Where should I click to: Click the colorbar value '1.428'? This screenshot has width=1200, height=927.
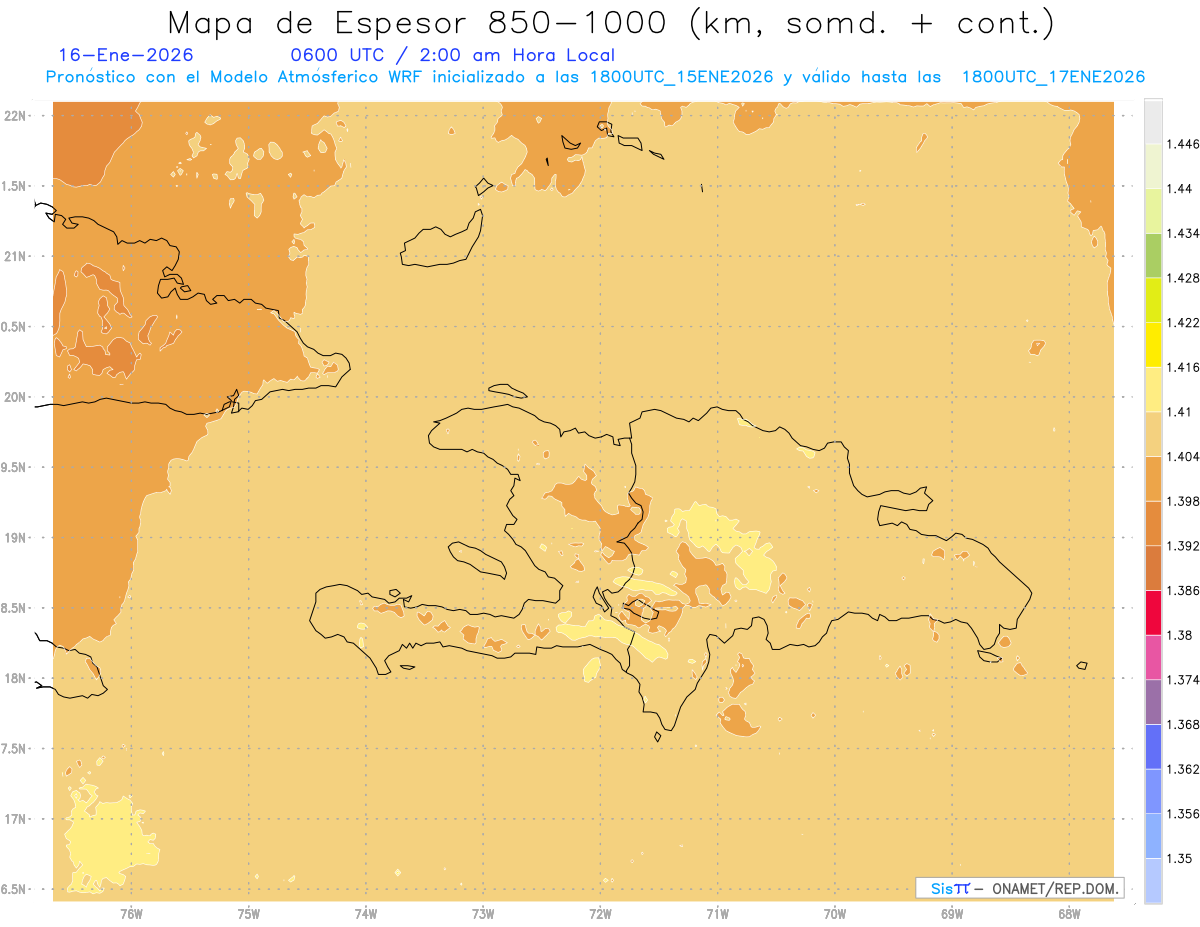pos(1183,278)
